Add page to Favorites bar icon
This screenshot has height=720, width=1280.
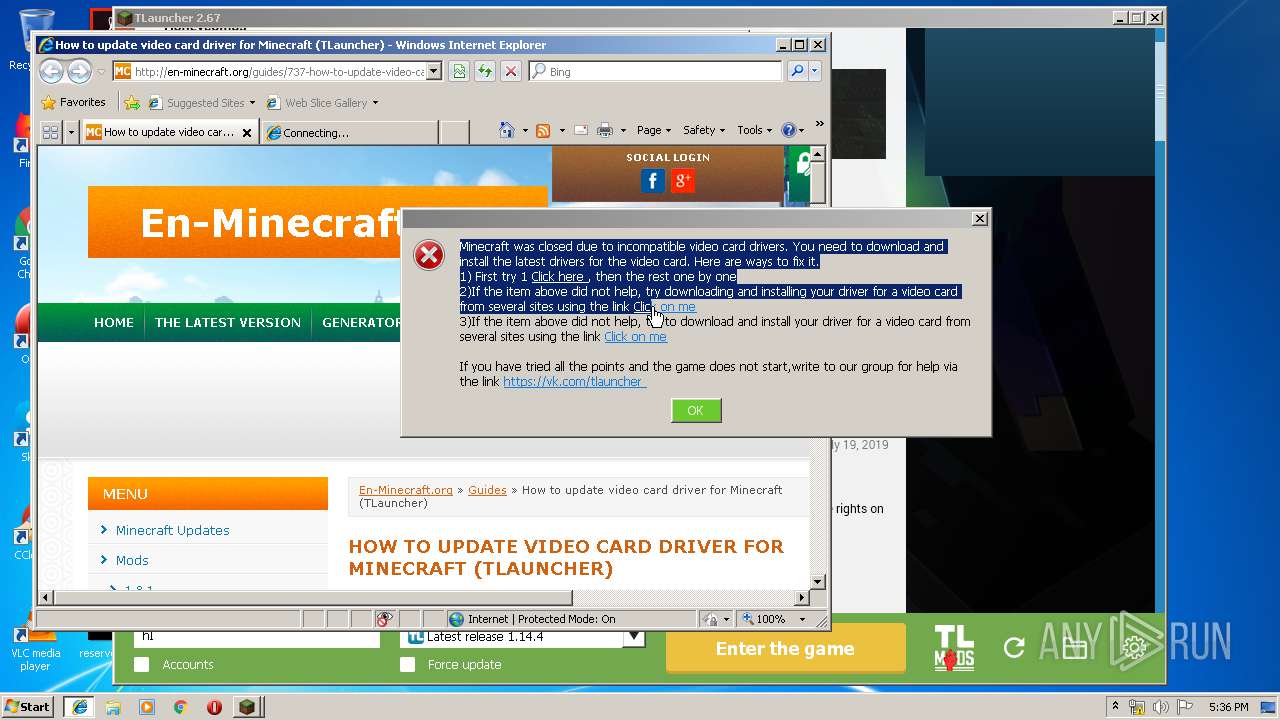pyautogui.click(x=131, y=102)
